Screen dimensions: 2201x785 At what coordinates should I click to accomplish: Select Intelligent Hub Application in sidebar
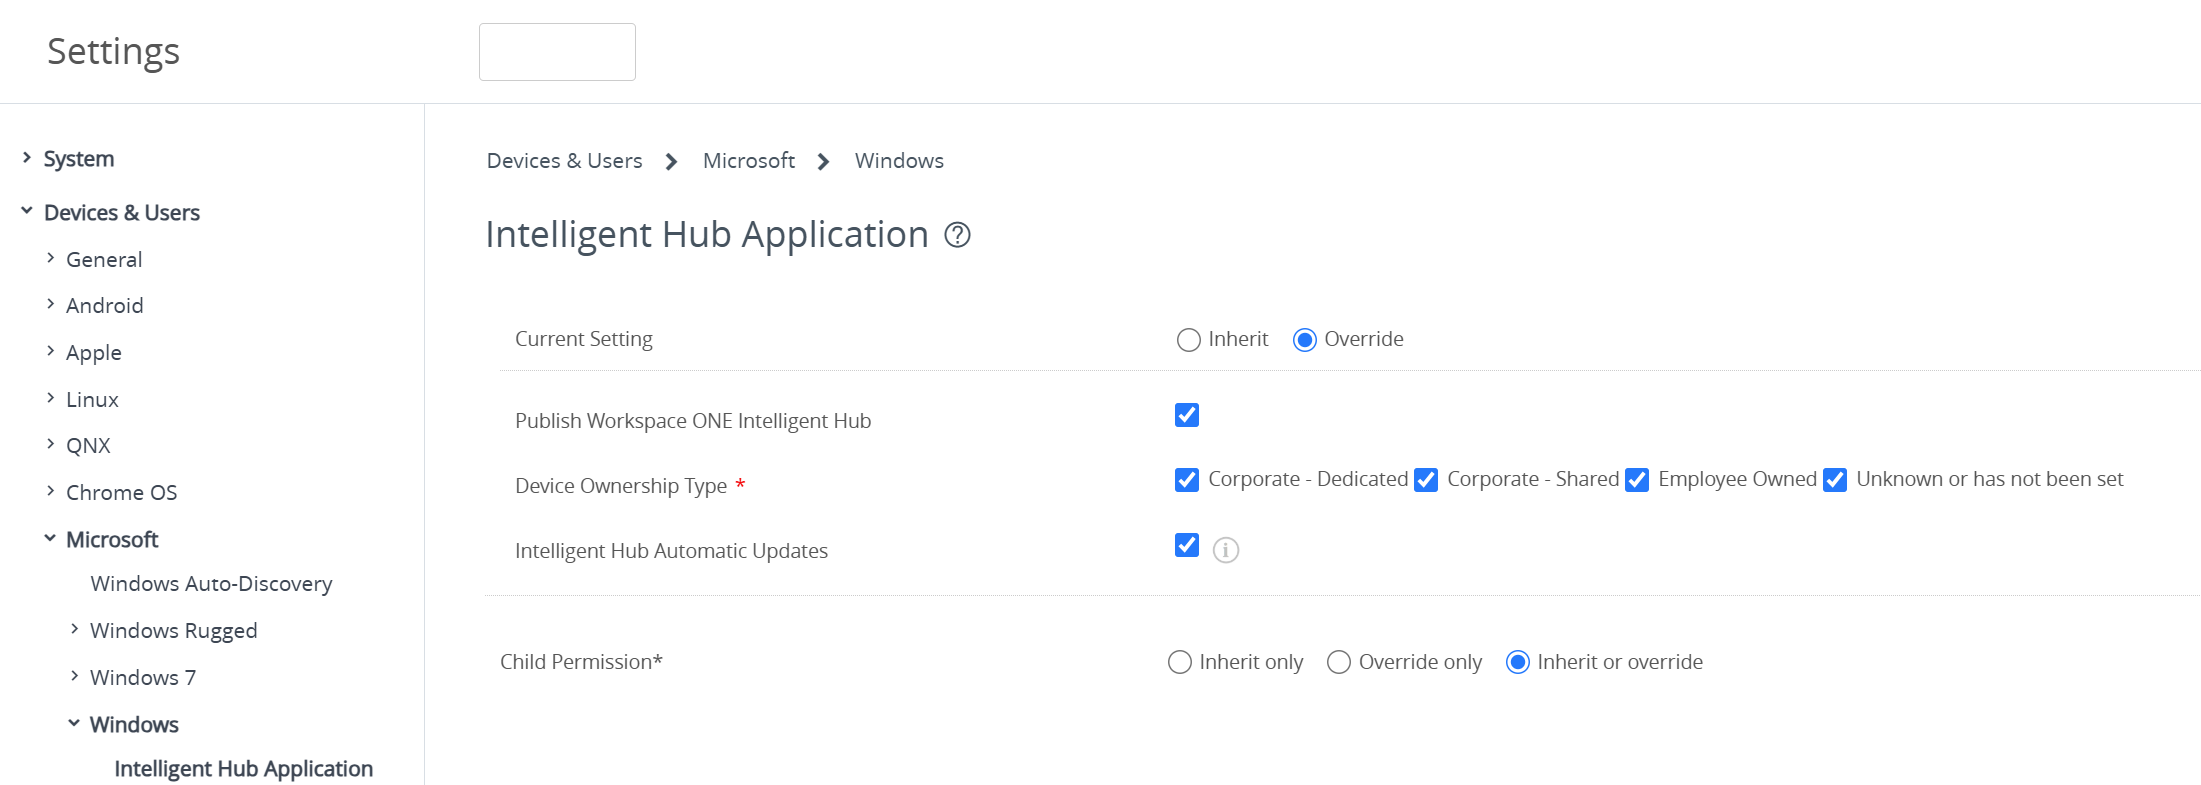coord(243,769)
